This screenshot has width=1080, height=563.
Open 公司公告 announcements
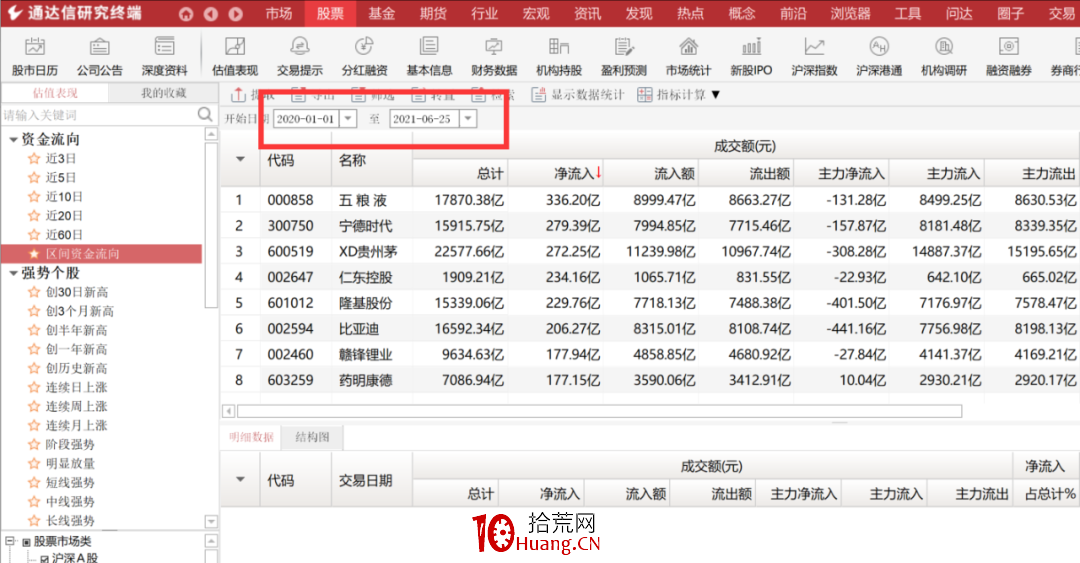click(99, 57)
